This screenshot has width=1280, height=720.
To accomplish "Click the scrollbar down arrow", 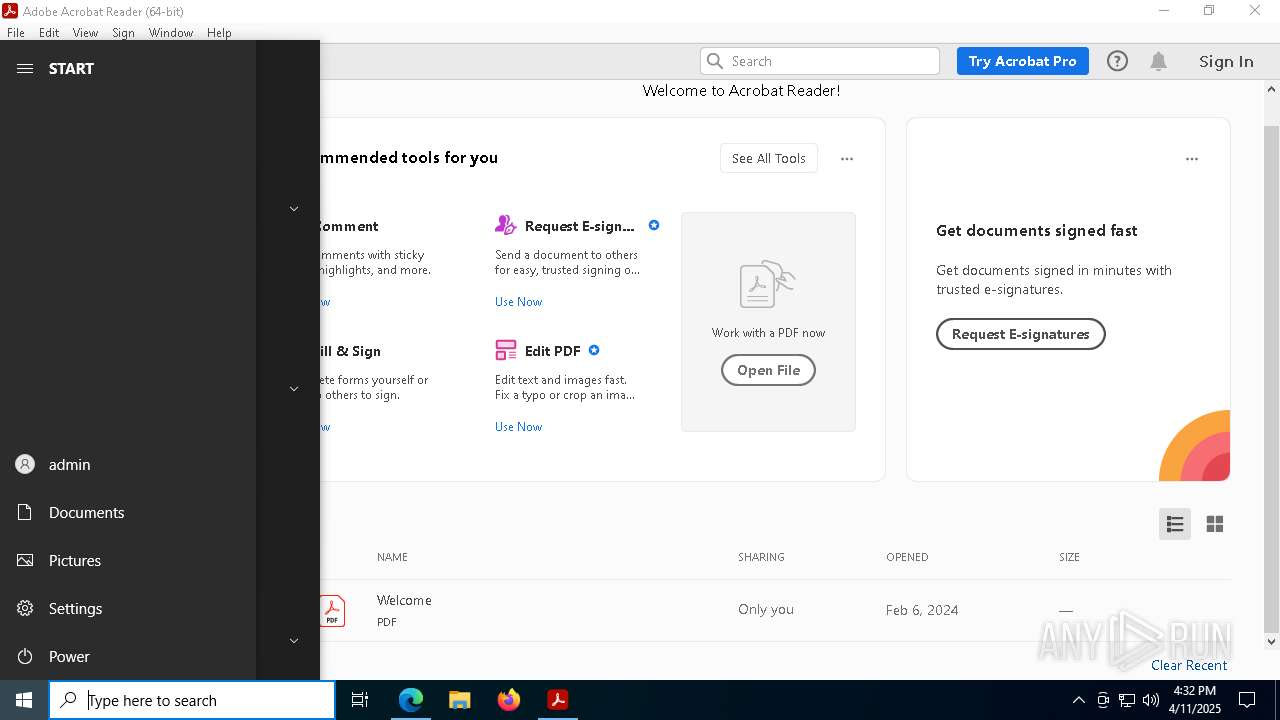I will (x=1271, y=642).
